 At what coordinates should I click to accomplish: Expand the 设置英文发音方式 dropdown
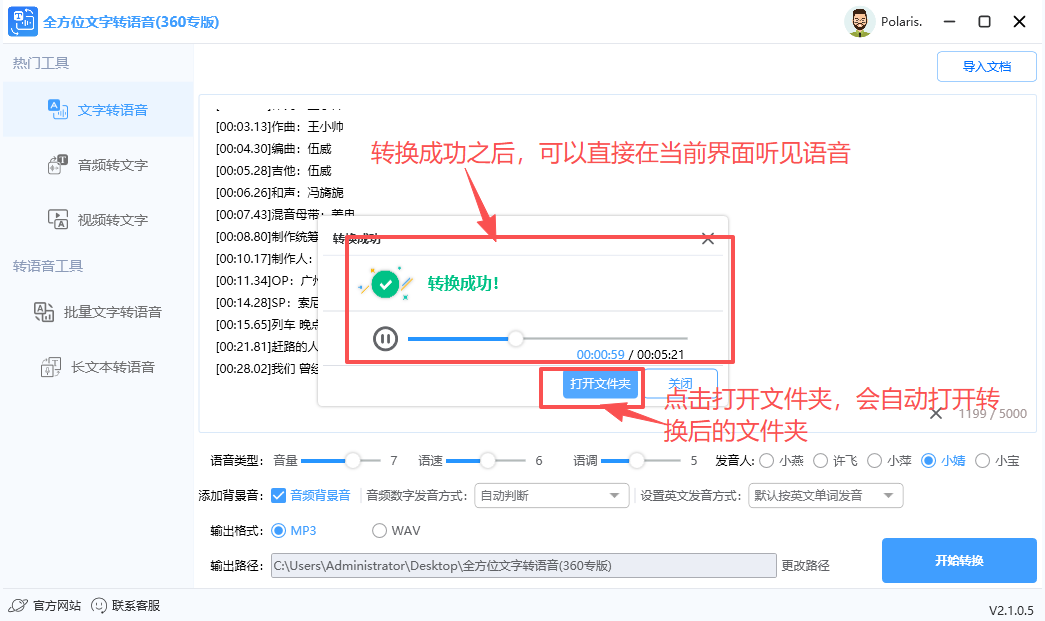point(825,495)
